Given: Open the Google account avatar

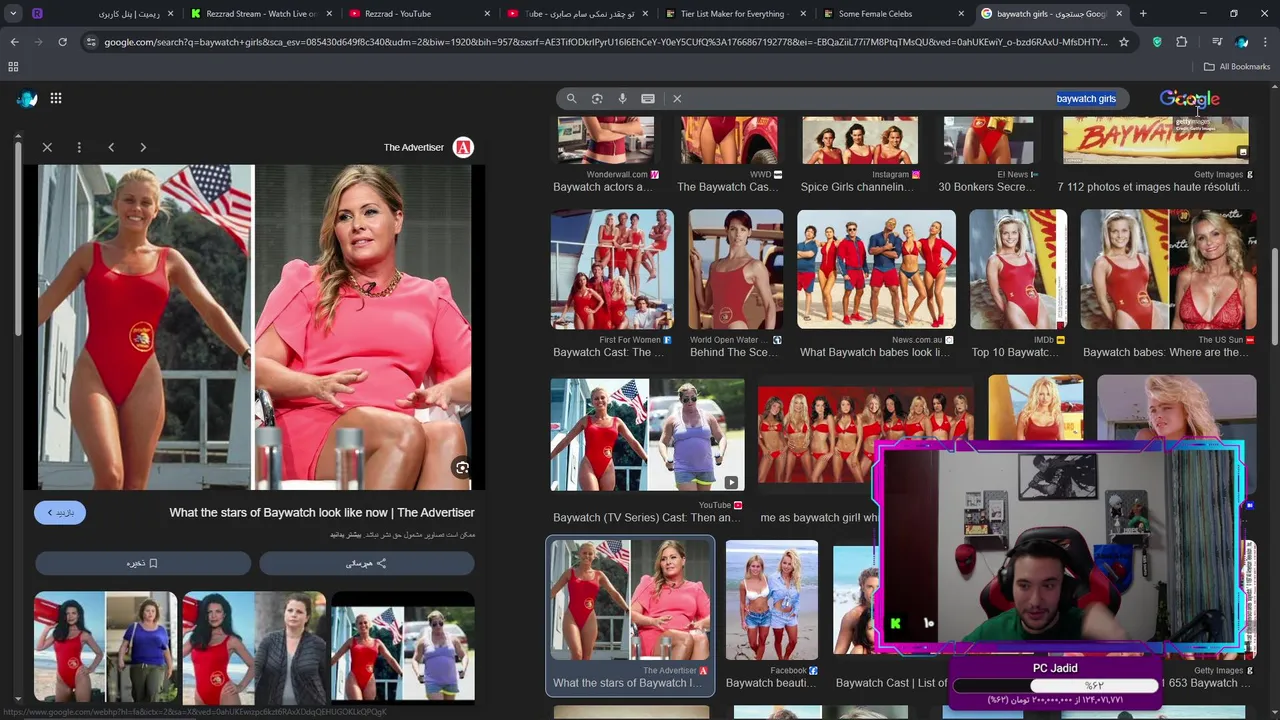Looking at the screenshot, I should (x=27, y=98).
